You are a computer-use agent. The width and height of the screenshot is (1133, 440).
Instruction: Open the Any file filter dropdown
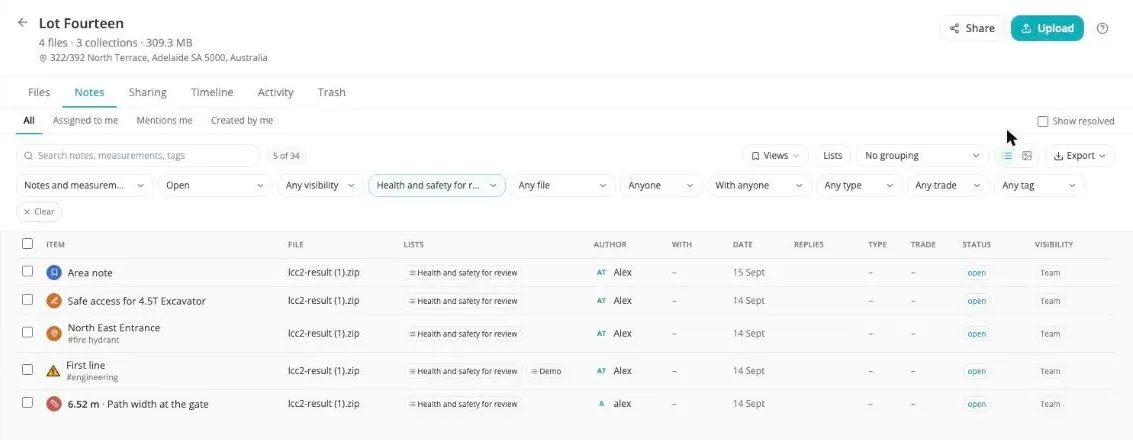(563, 186)
